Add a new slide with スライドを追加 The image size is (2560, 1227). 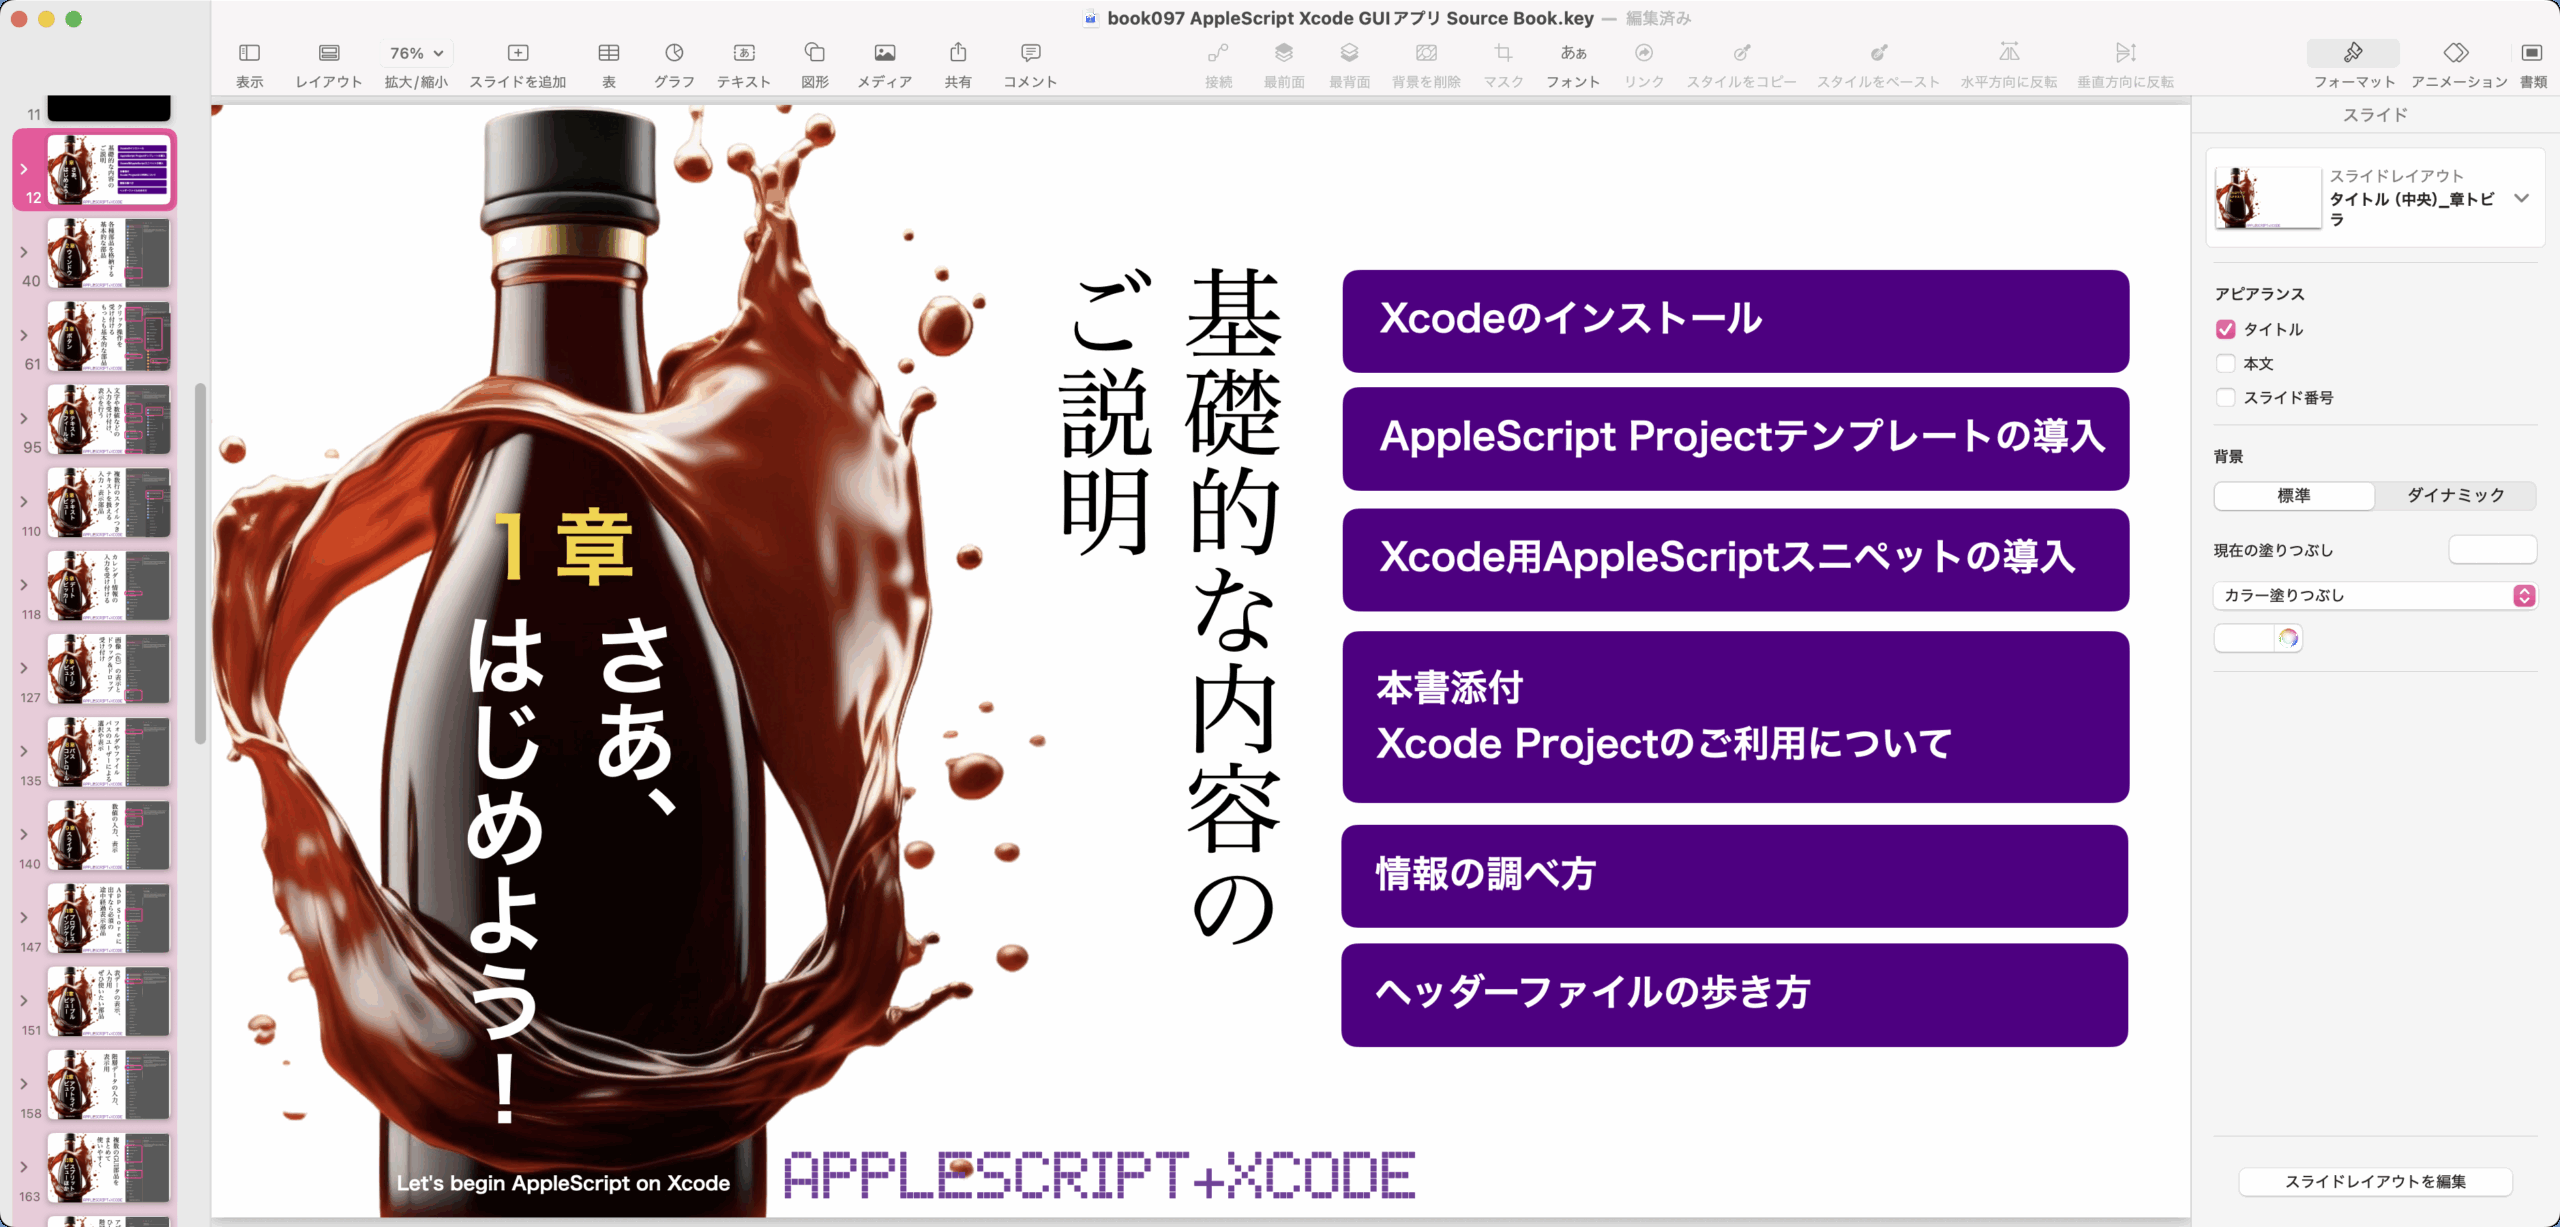pyautogui.click(x=518, y=53)
